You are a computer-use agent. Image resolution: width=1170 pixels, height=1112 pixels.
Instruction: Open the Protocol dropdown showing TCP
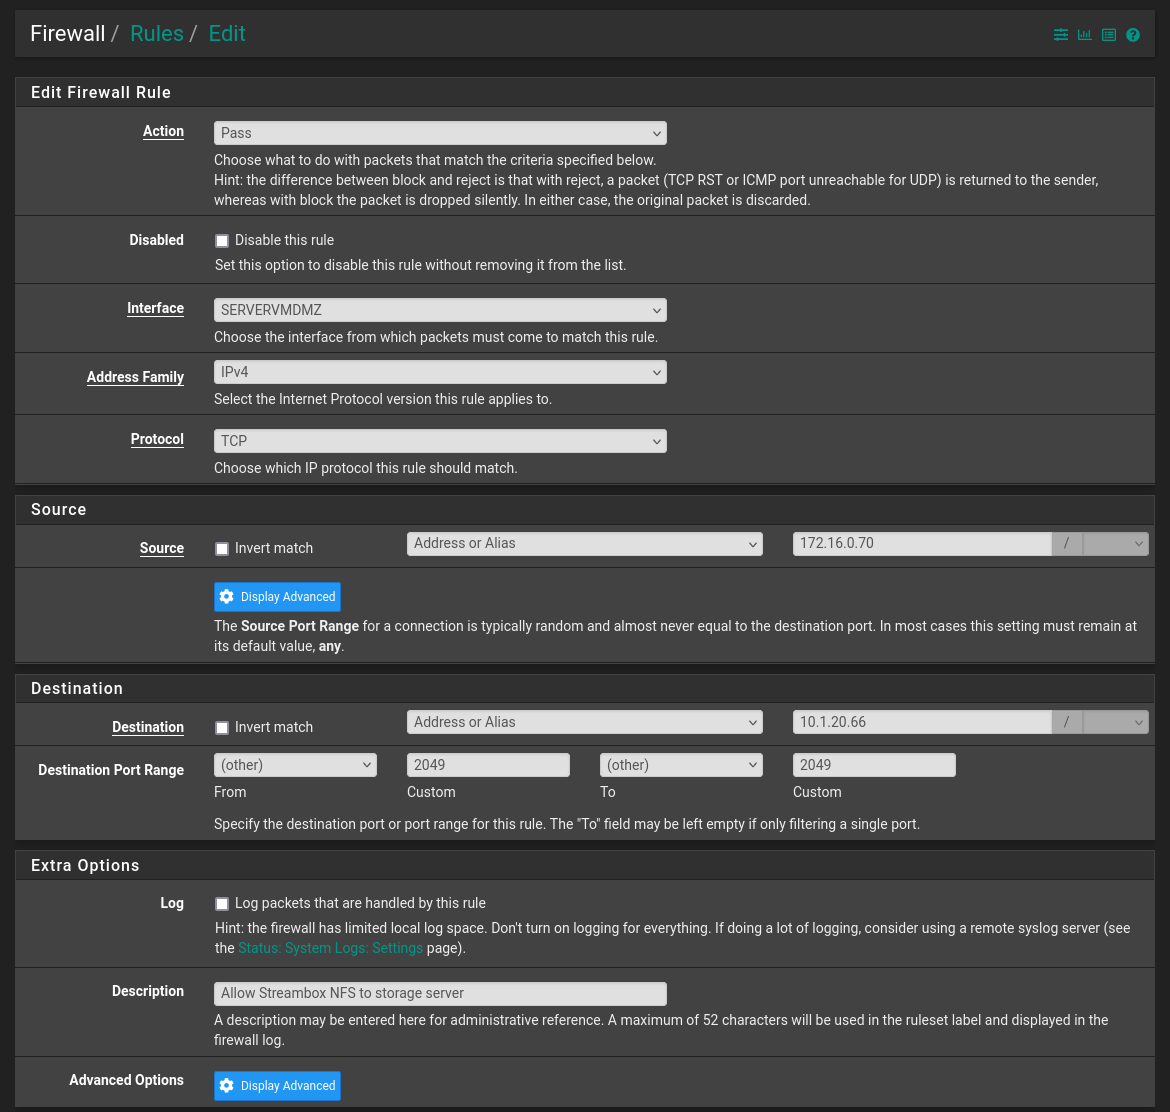[440, 440]
